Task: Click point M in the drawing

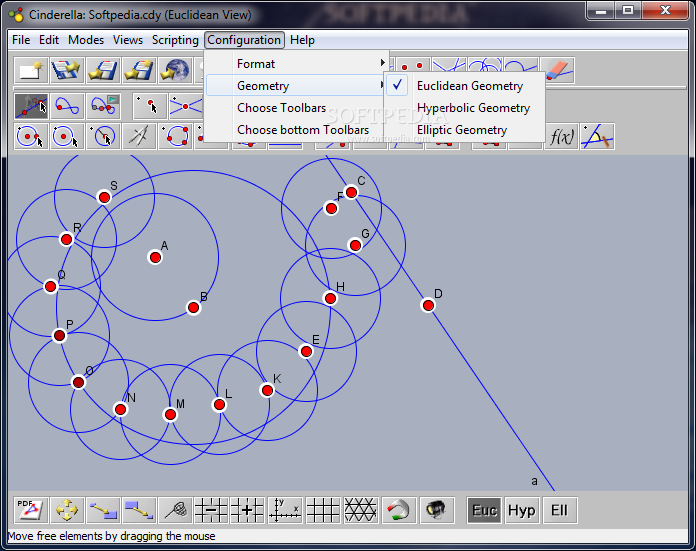Action: [170, 415]
